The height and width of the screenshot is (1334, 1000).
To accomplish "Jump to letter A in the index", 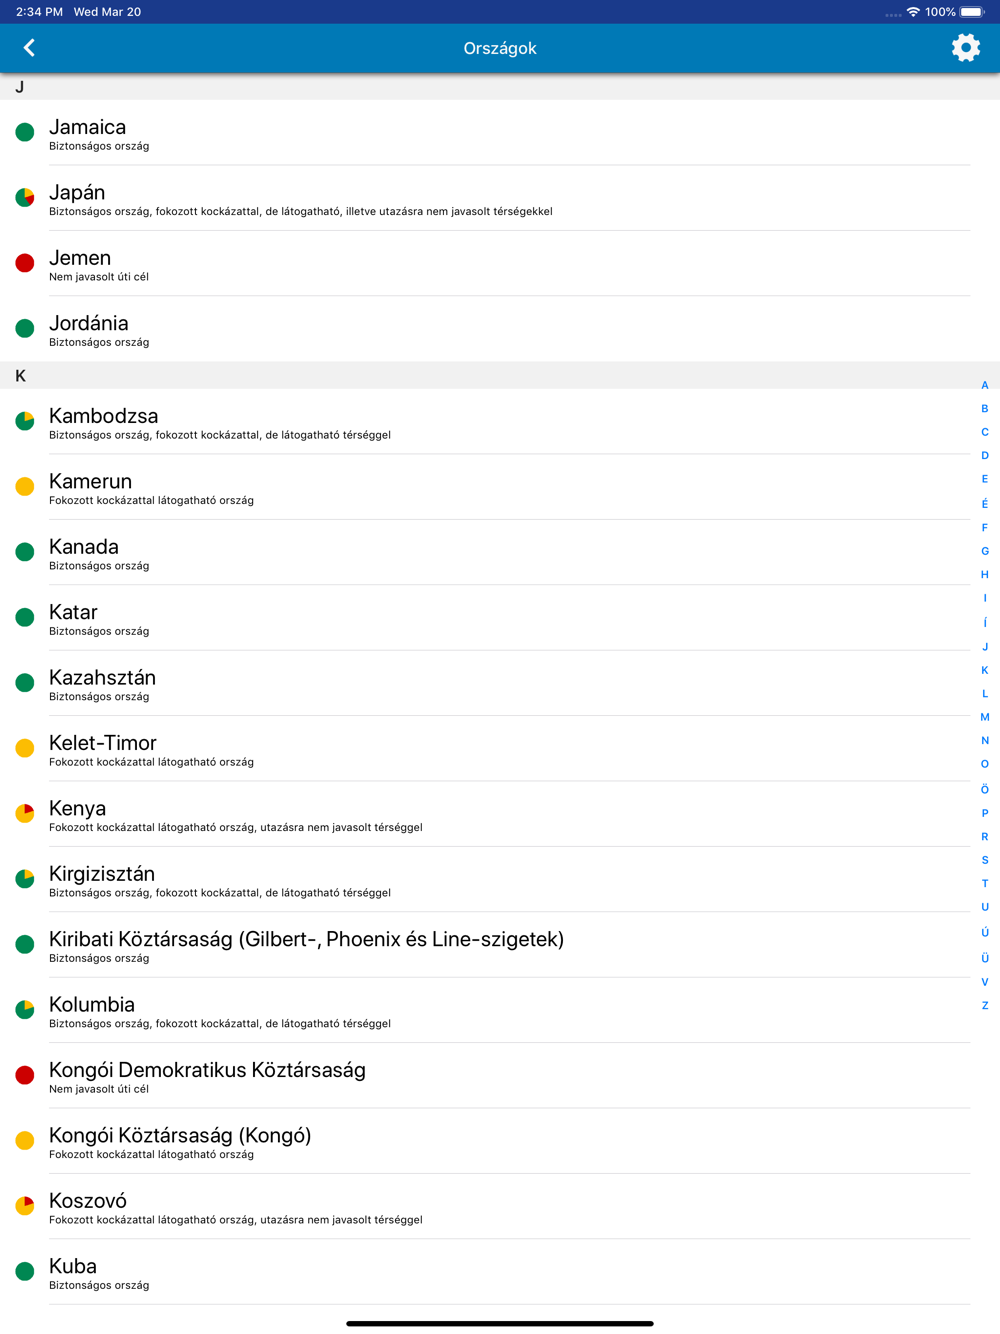I will click(x=985, y=385).
